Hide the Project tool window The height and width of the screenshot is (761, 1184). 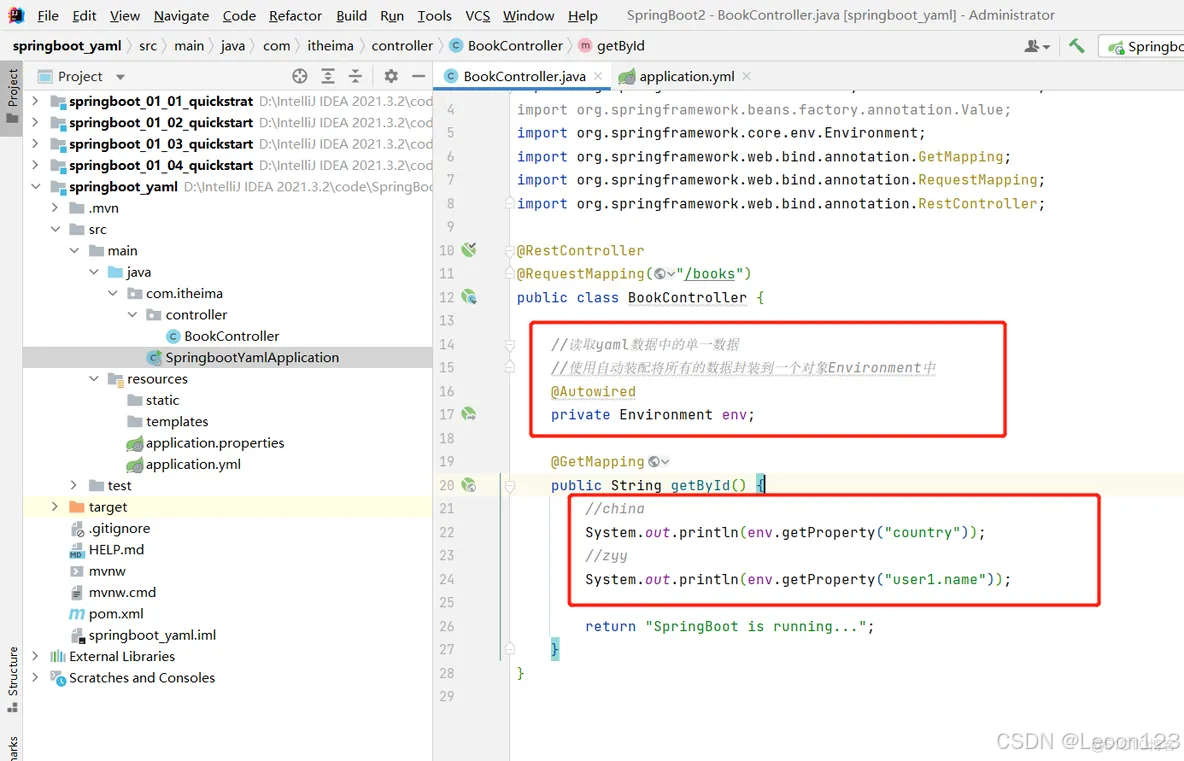(x=418, y=76)
